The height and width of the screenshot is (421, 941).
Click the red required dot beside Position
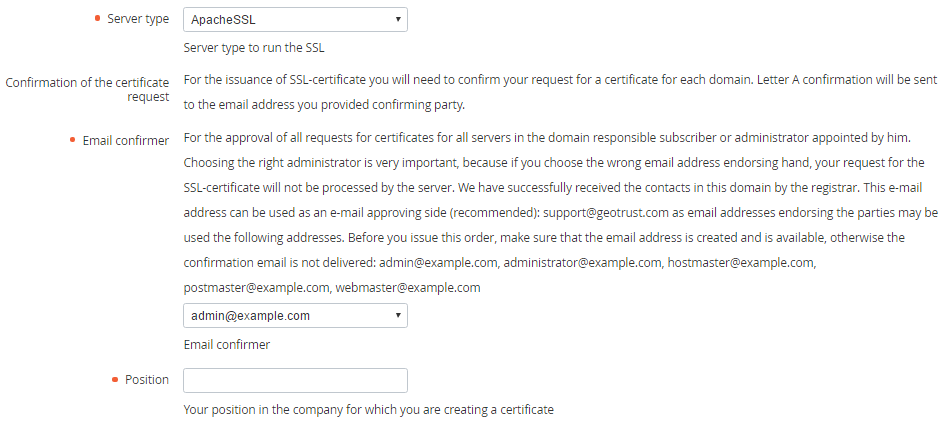[114, 380]
